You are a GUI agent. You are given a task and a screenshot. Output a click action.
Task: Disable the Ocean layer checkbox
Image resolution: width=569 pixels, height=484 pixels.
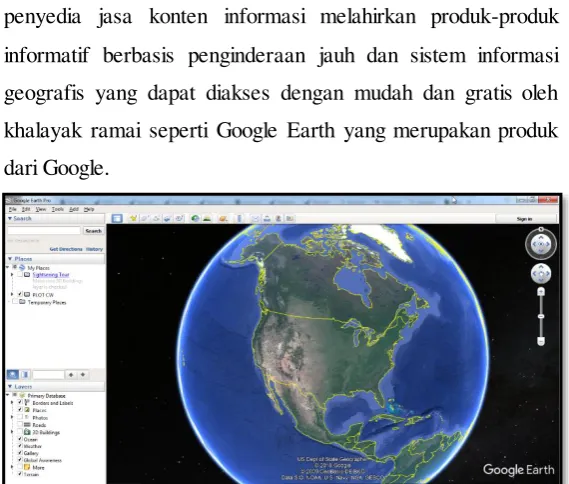click(x=20, y=439)
